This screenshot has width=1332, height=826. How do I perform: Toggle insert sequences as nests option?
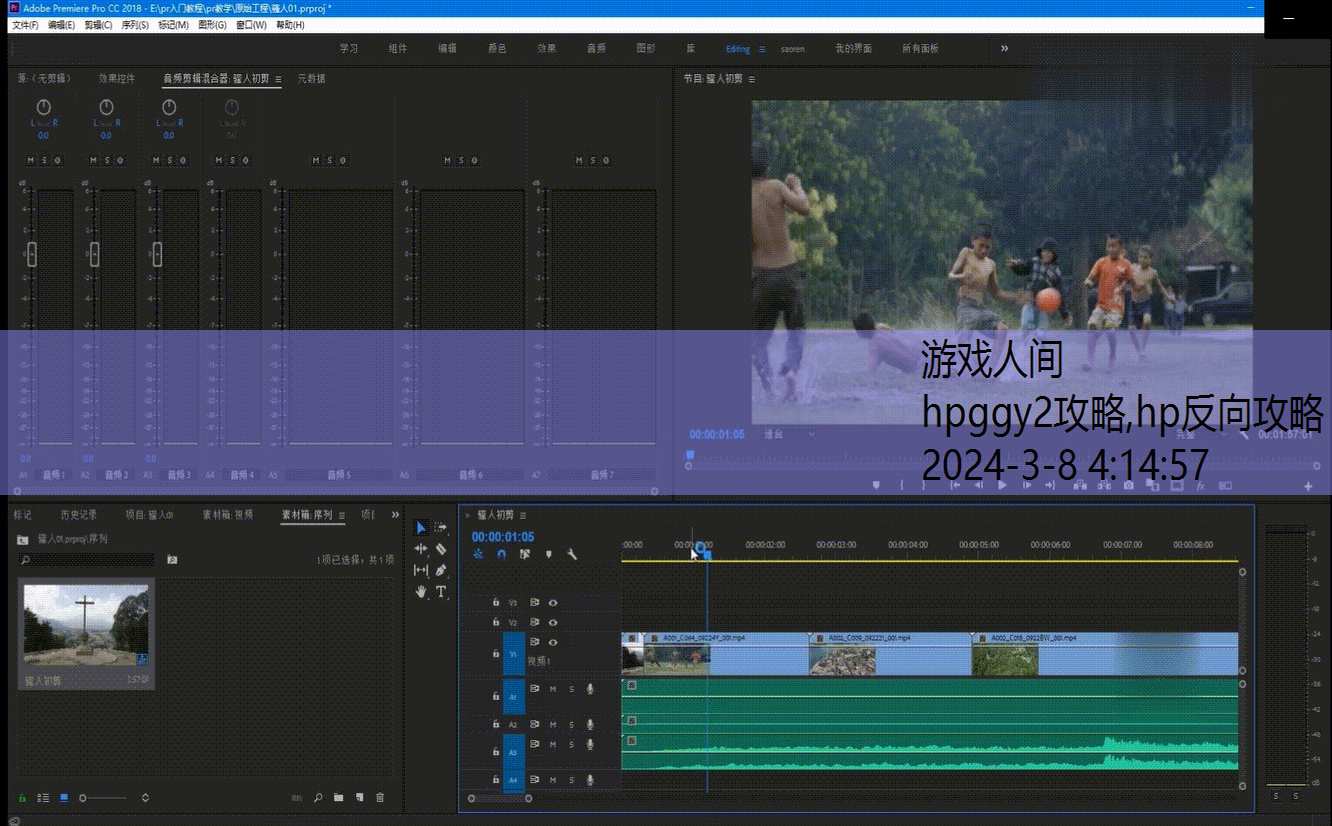click(478, 554)
